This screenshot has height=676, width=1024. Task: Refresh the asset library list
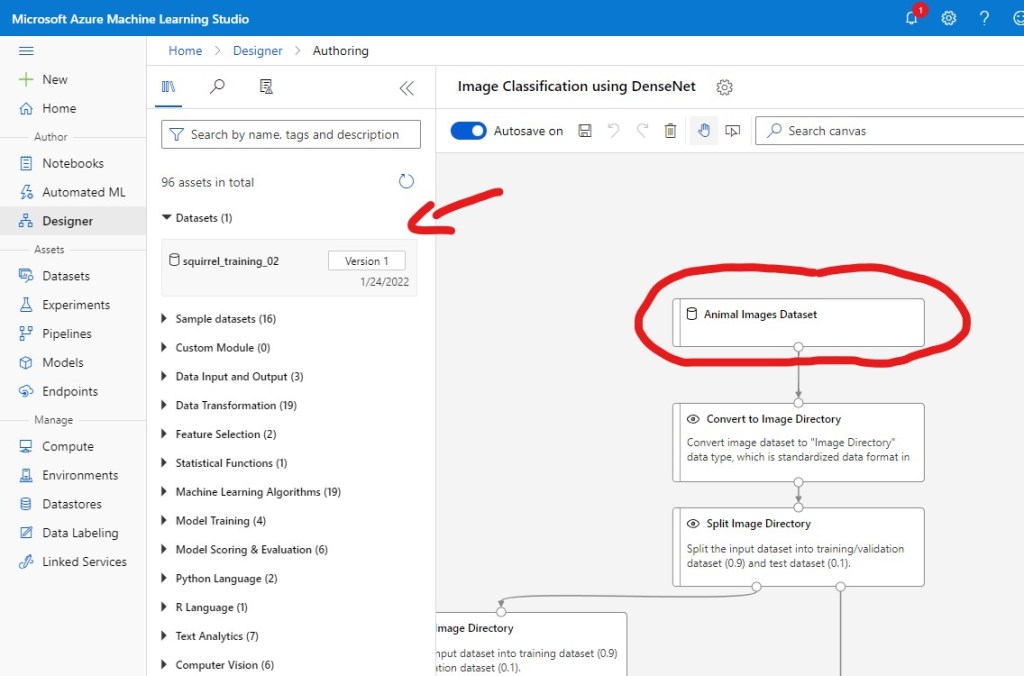[x=406, y=181]
